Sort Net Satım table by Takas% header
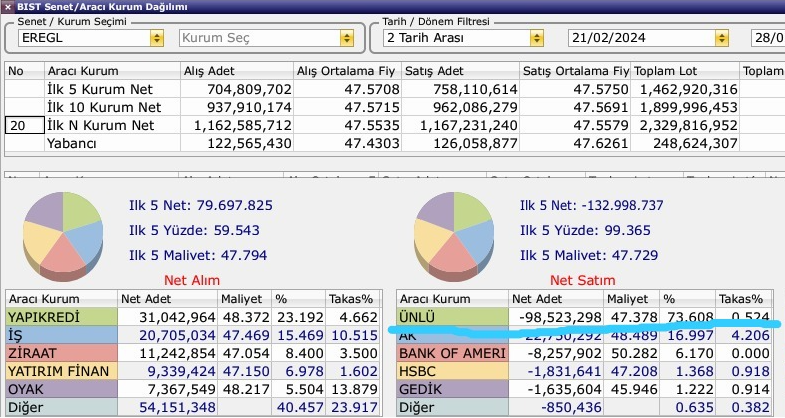 pos(744,299)
